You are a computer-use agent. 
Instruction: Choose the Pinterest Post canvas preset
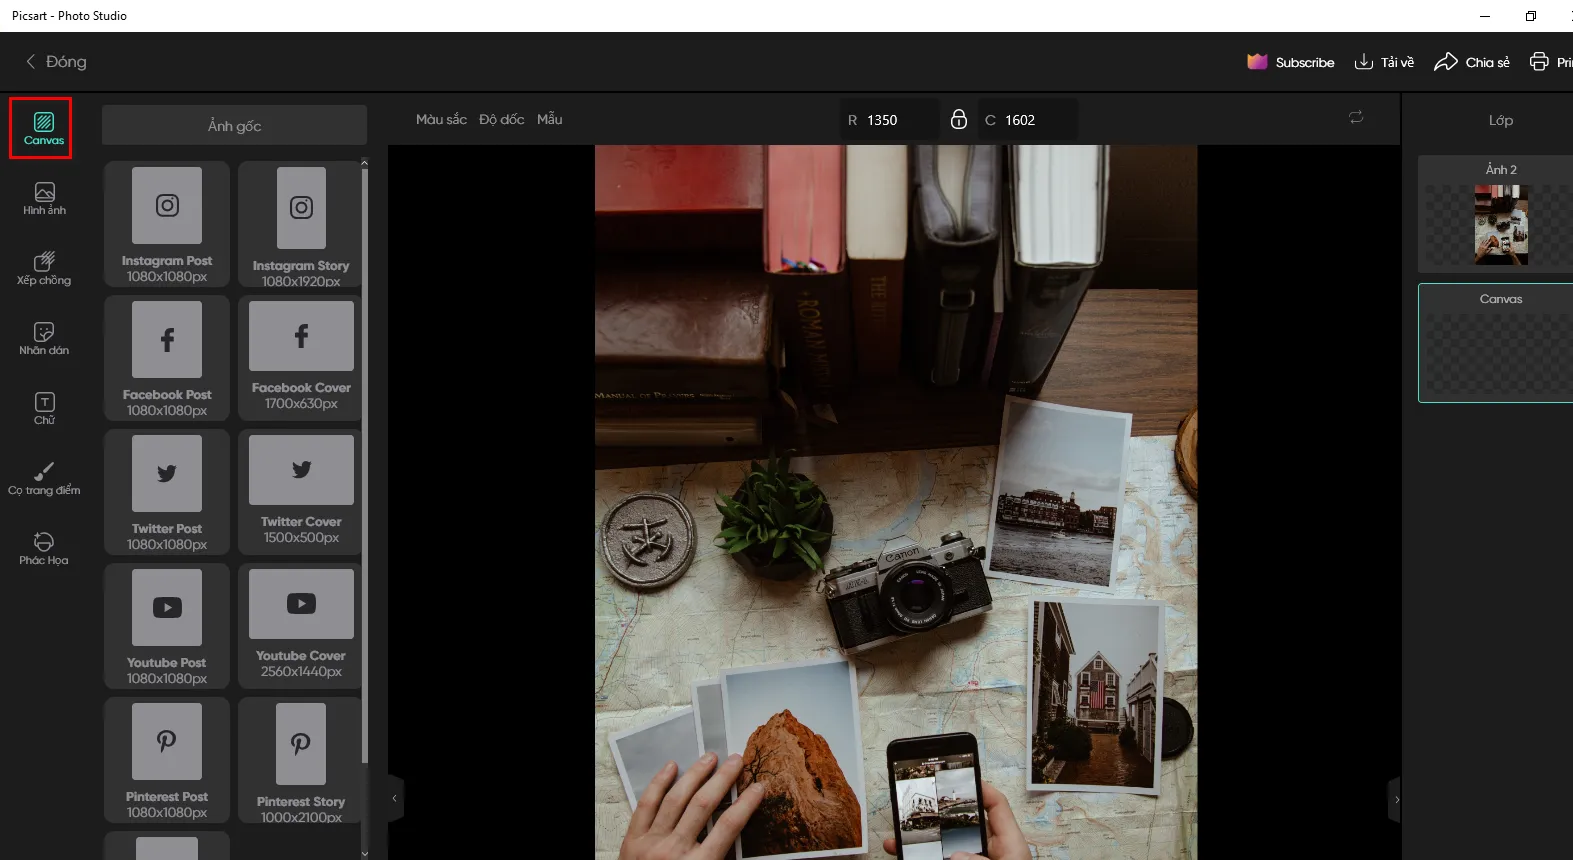(167, 760)
